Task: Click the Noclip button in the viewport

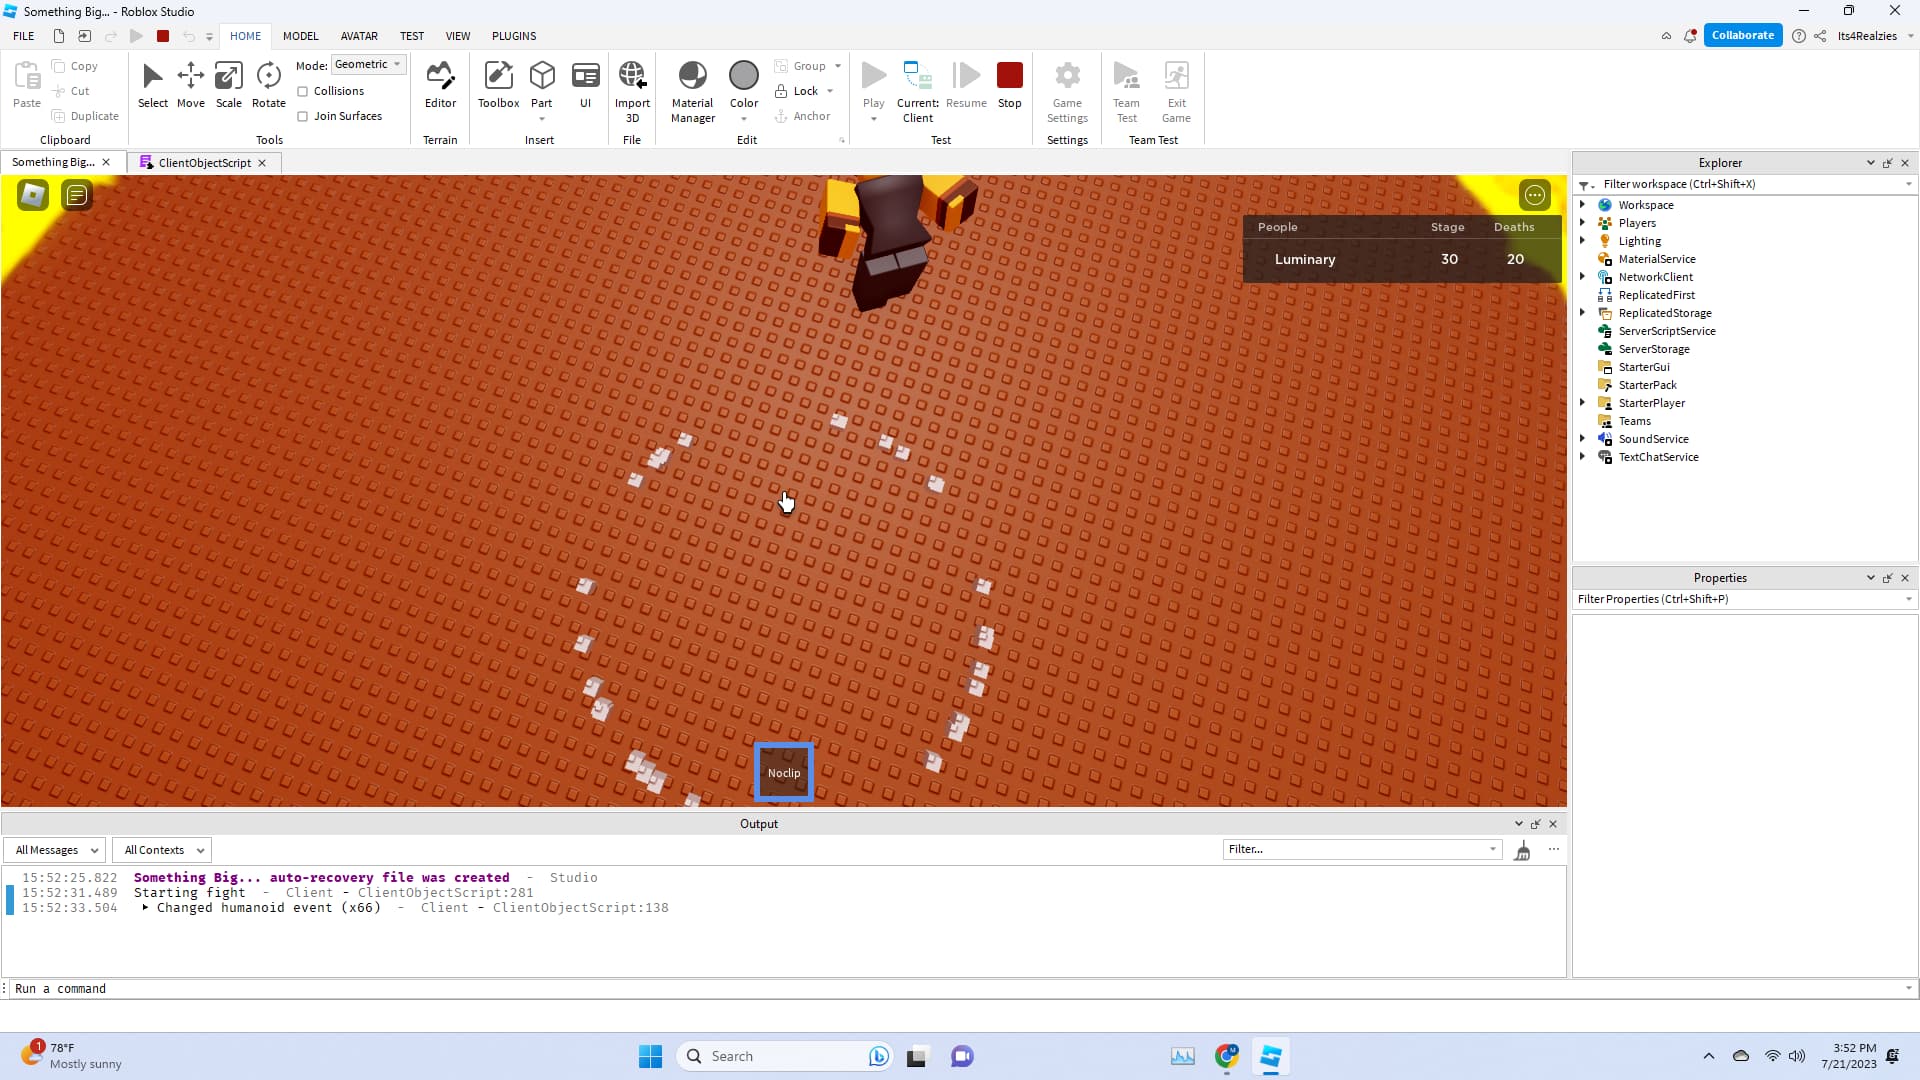Action: click(x=784, y=771)
